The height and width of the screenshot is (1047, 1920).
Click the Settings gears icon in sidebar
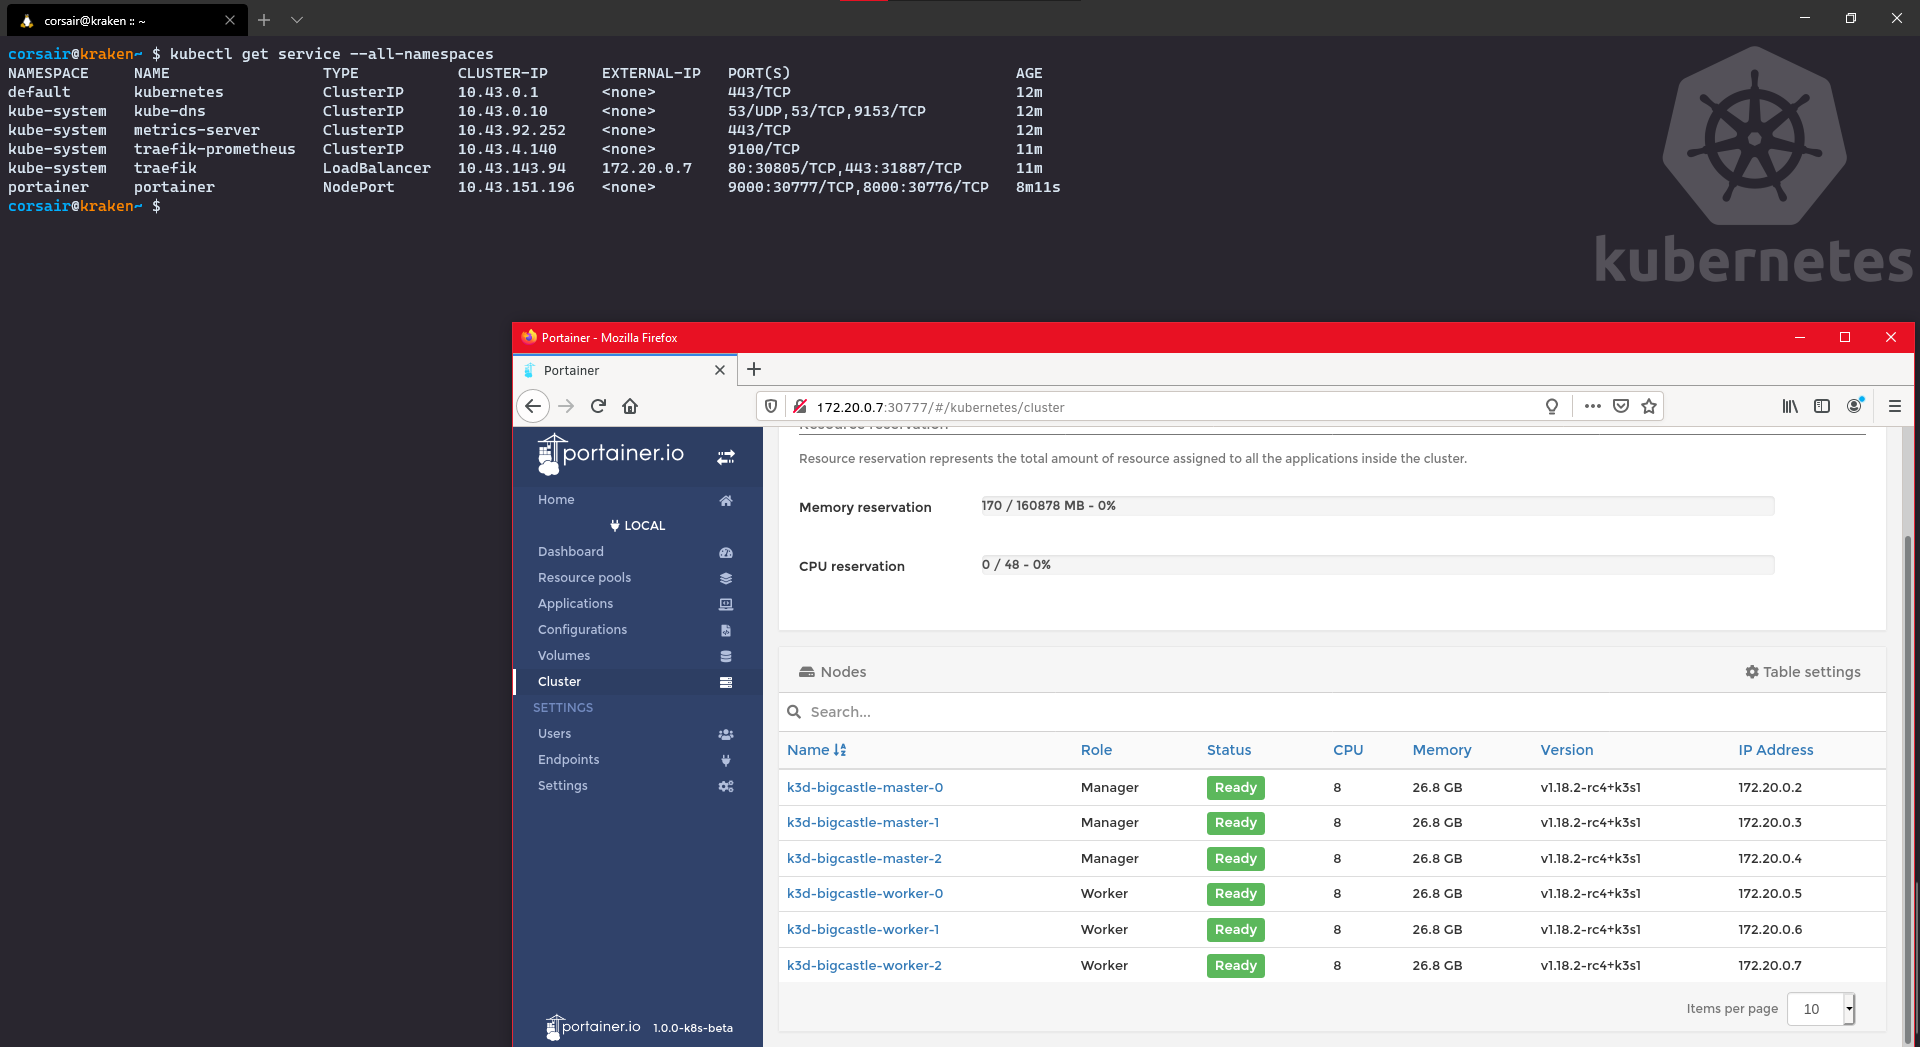click(726, 786)
